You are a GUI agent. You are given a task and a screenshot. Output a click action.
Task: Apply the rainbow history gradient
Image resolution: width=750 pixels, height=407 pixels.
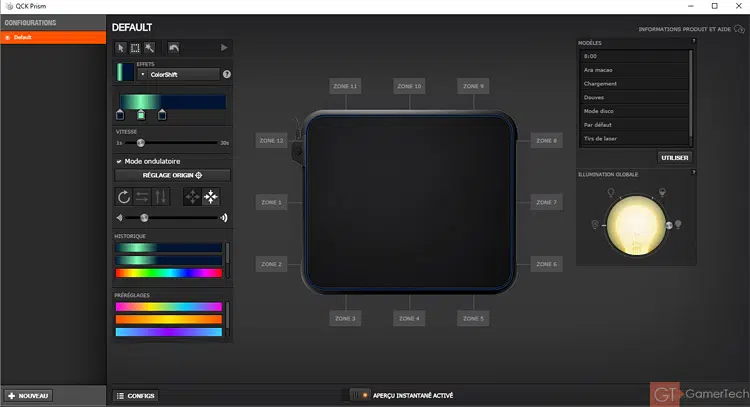coord(169,273)
